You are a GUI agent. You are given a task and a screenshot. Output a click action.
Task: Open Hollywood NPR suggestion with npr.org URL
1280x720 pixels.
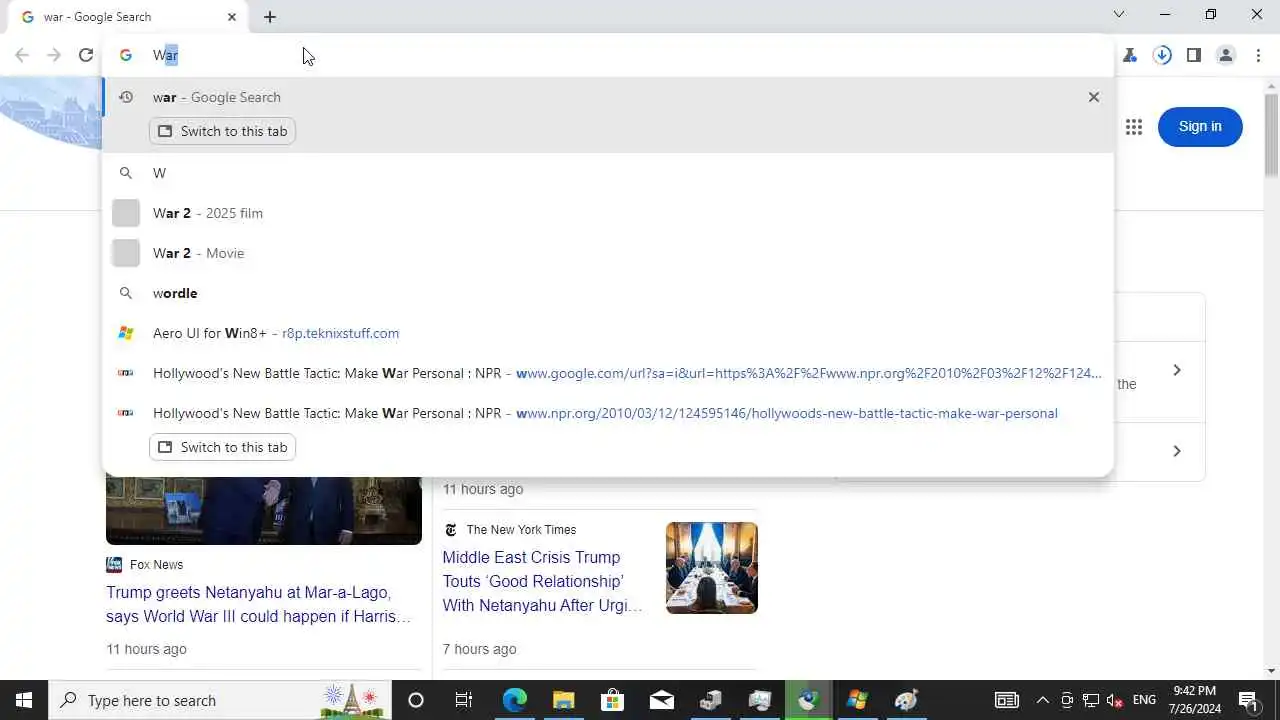(608, 413)
